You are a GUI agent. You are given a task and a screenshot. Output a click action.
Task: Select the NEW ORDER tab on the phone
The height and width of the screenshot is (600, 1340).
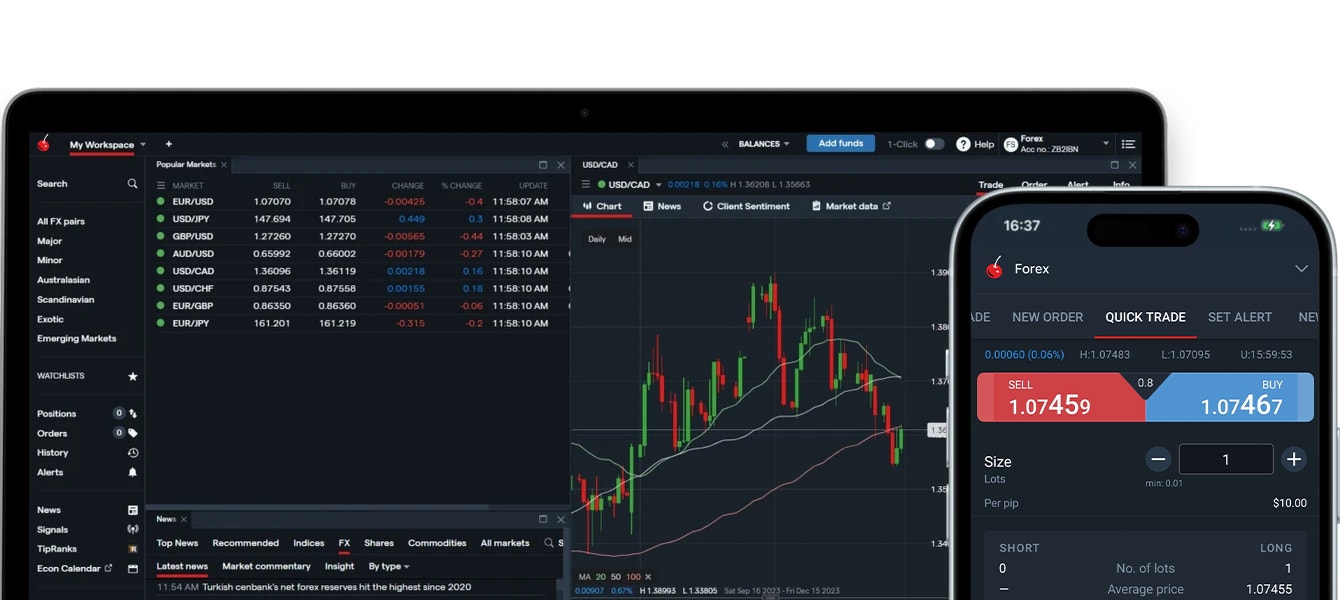(1048, 317)
